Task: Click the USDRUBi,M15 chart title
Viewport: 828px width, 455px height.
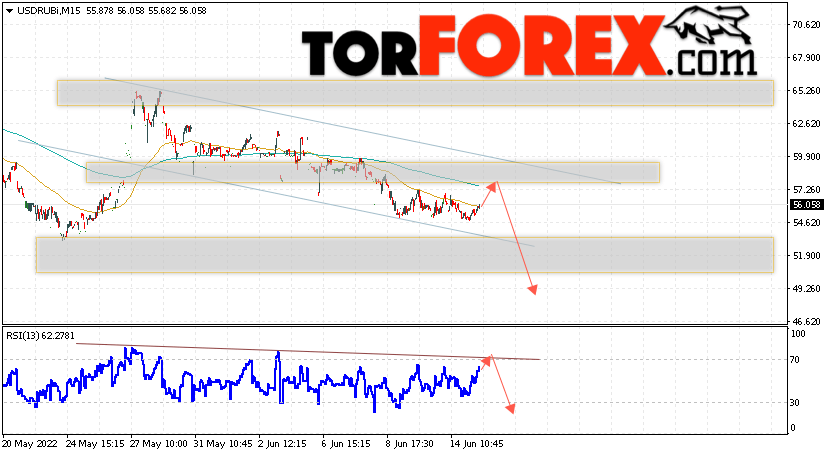Action: pyautogui.click(x=49, y=11)
